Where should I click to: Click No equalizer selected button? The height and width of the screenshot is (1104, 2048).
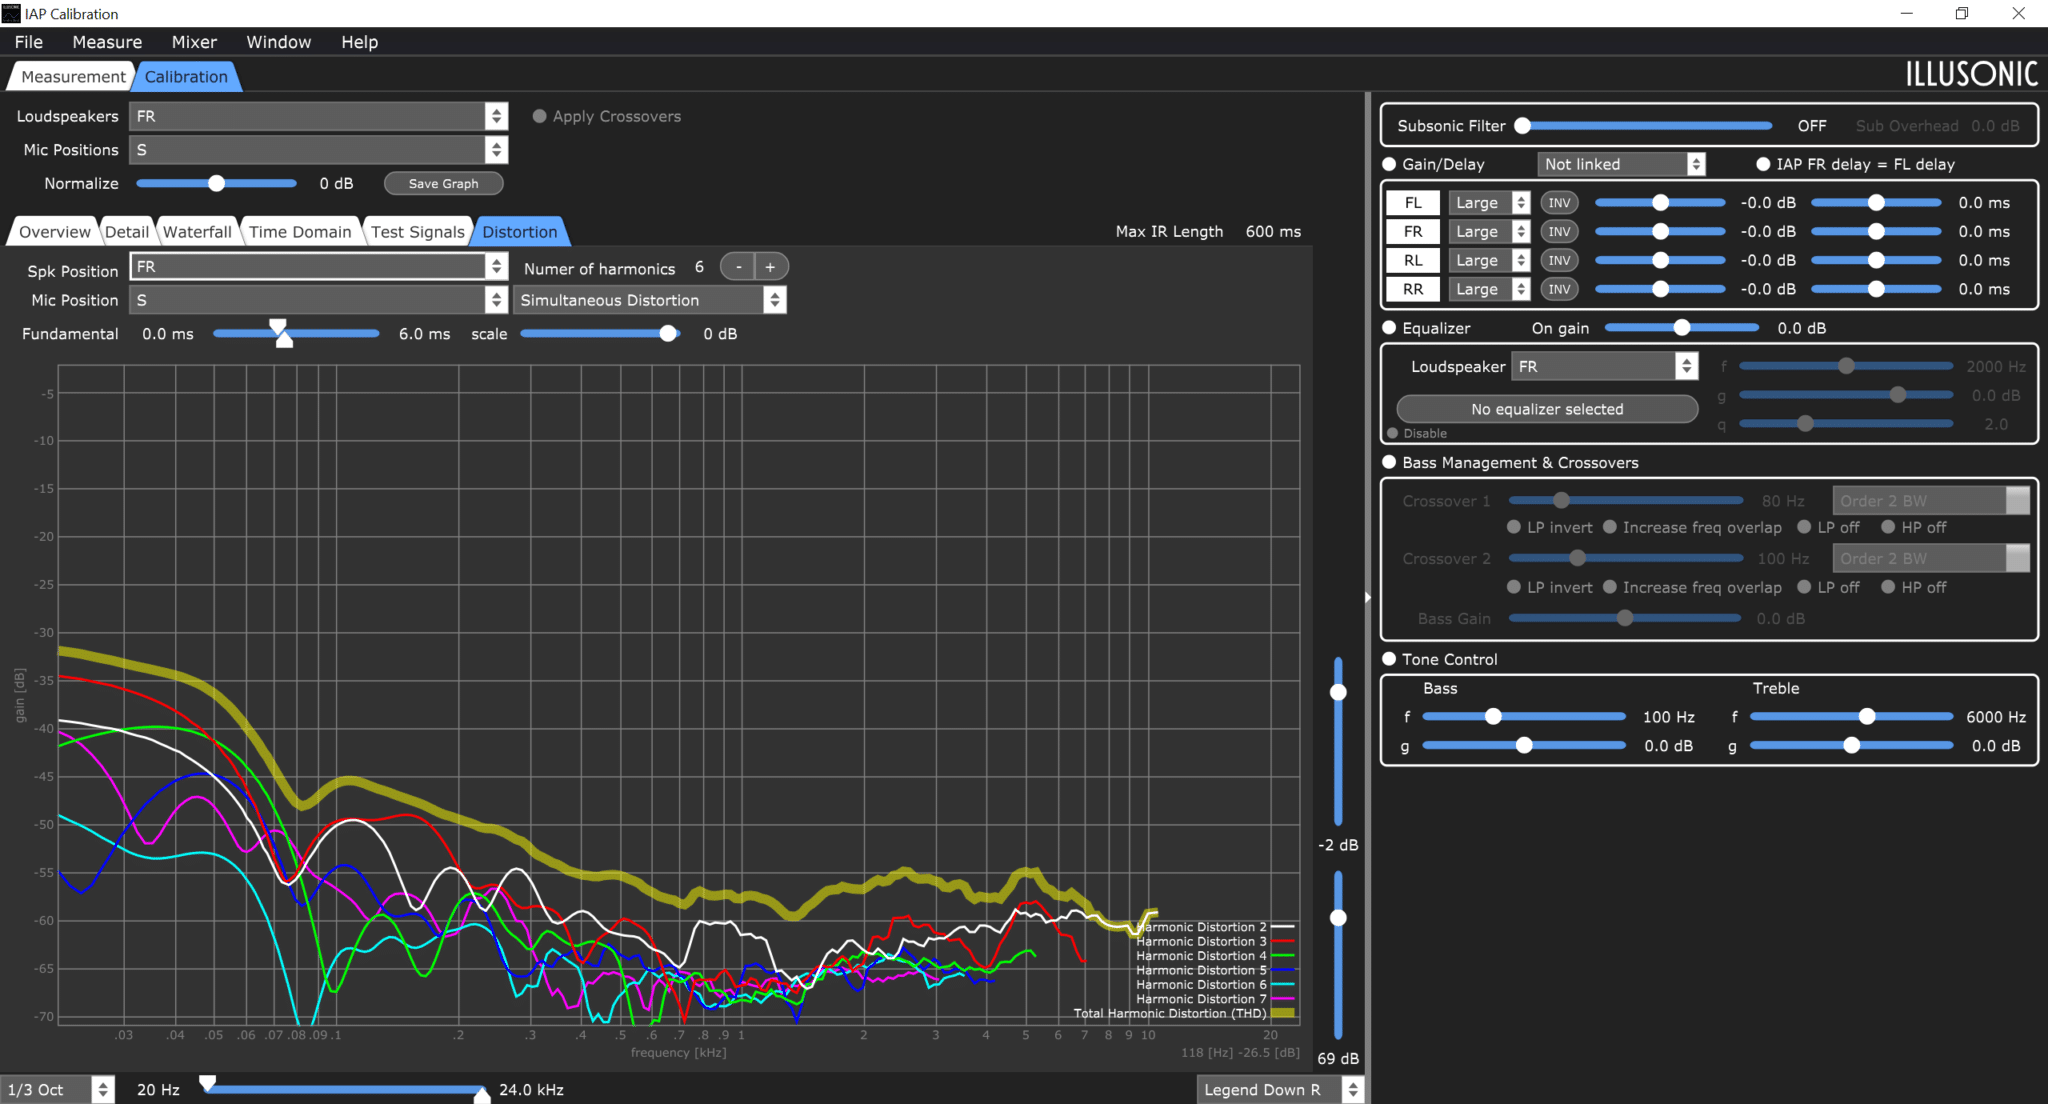pyautogui.click(x=1547, y=409)
